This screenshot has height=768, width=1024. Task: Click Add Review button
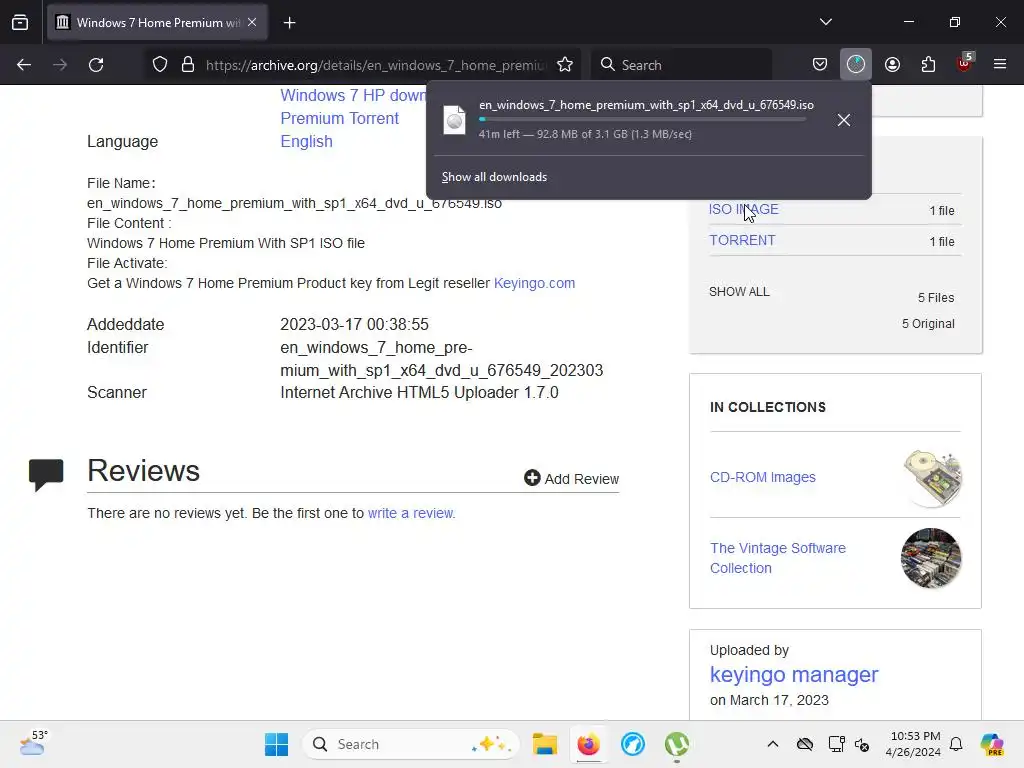point(571,479)
